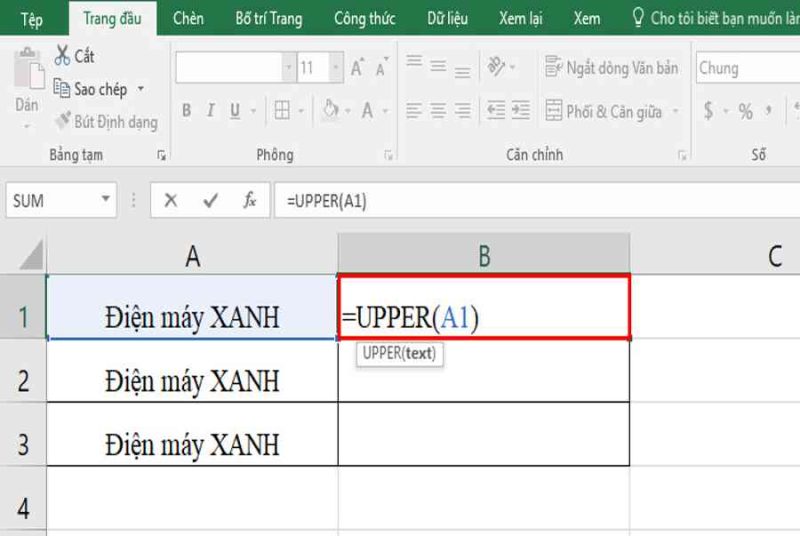Image resolution: width=800 pixels, height=536 pixels.
Task: Center text horizontally
Action: point(438,111)
